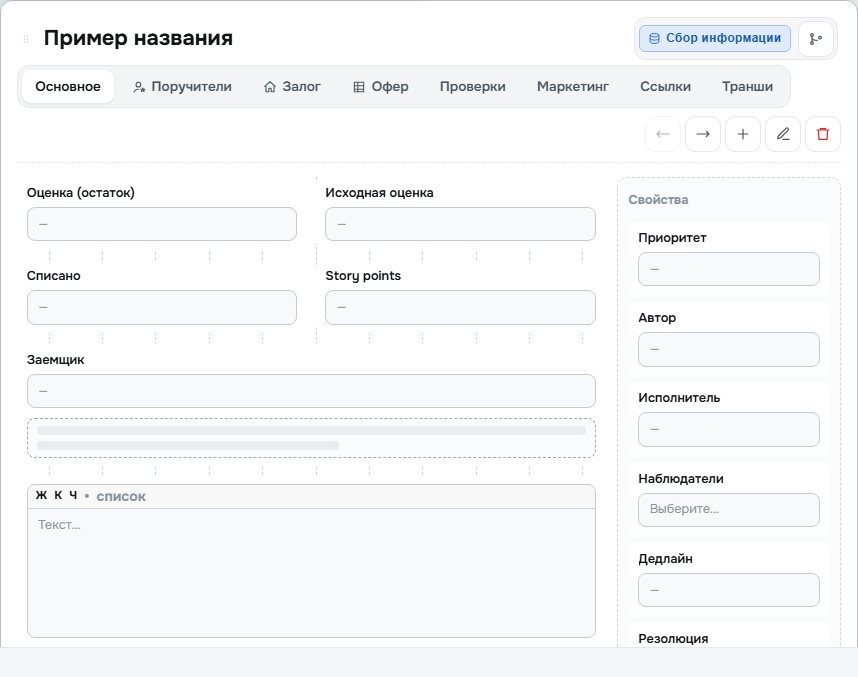This screenshot has height=677, width=858.
Task: Click the Списано field
Action: (x=162, y=307)
